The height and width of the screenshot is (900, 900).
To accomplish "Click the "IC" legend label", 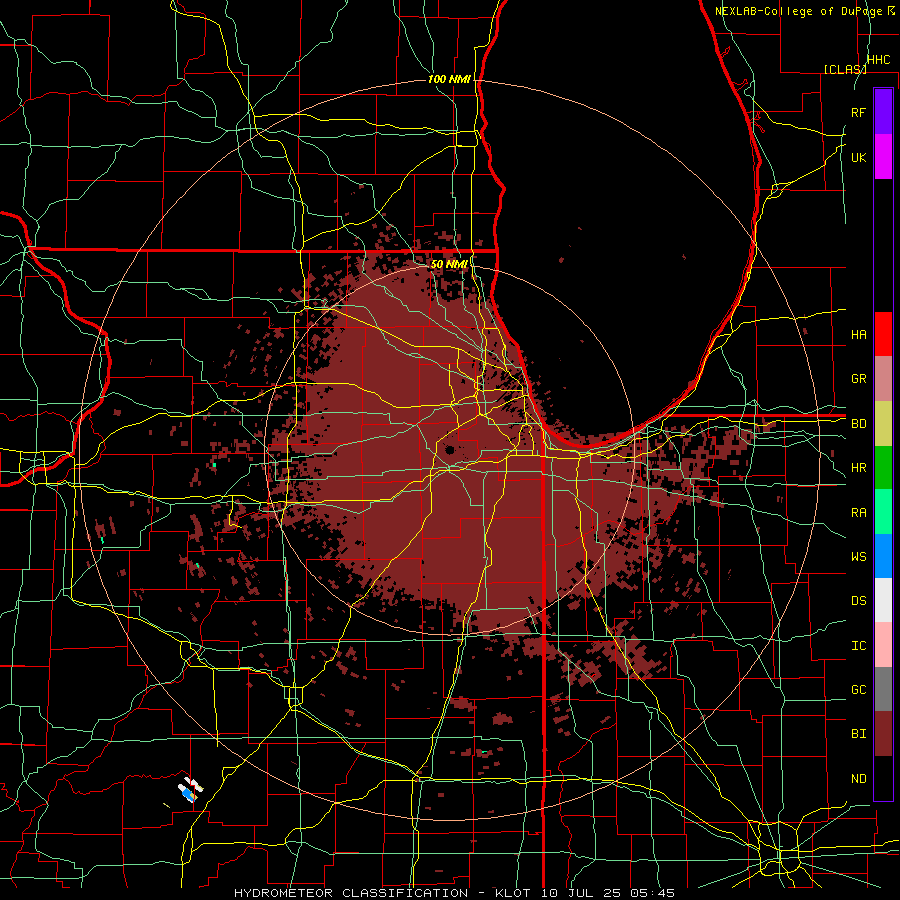I will pos(858,646).
